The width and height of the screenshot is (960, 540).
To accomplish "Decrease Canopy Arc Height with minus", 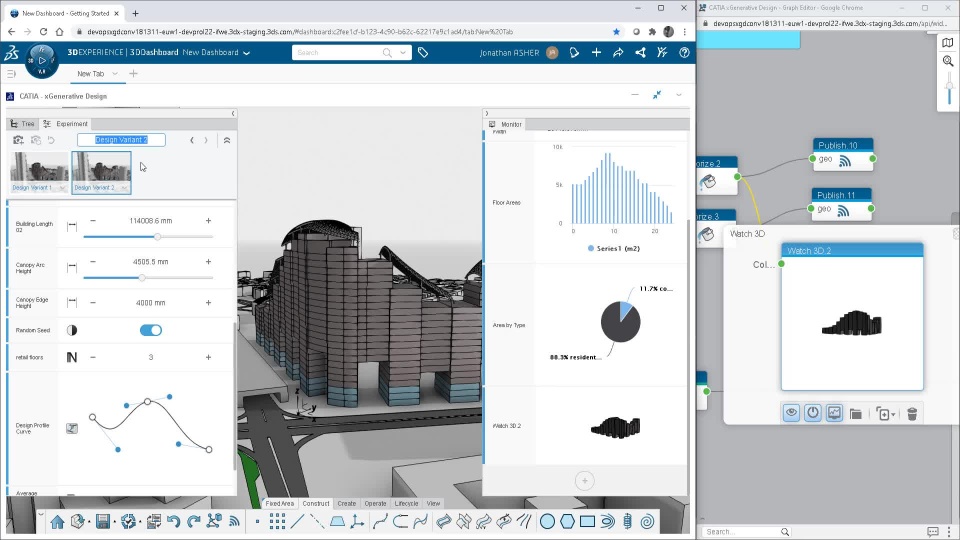I will pos(93,261).
